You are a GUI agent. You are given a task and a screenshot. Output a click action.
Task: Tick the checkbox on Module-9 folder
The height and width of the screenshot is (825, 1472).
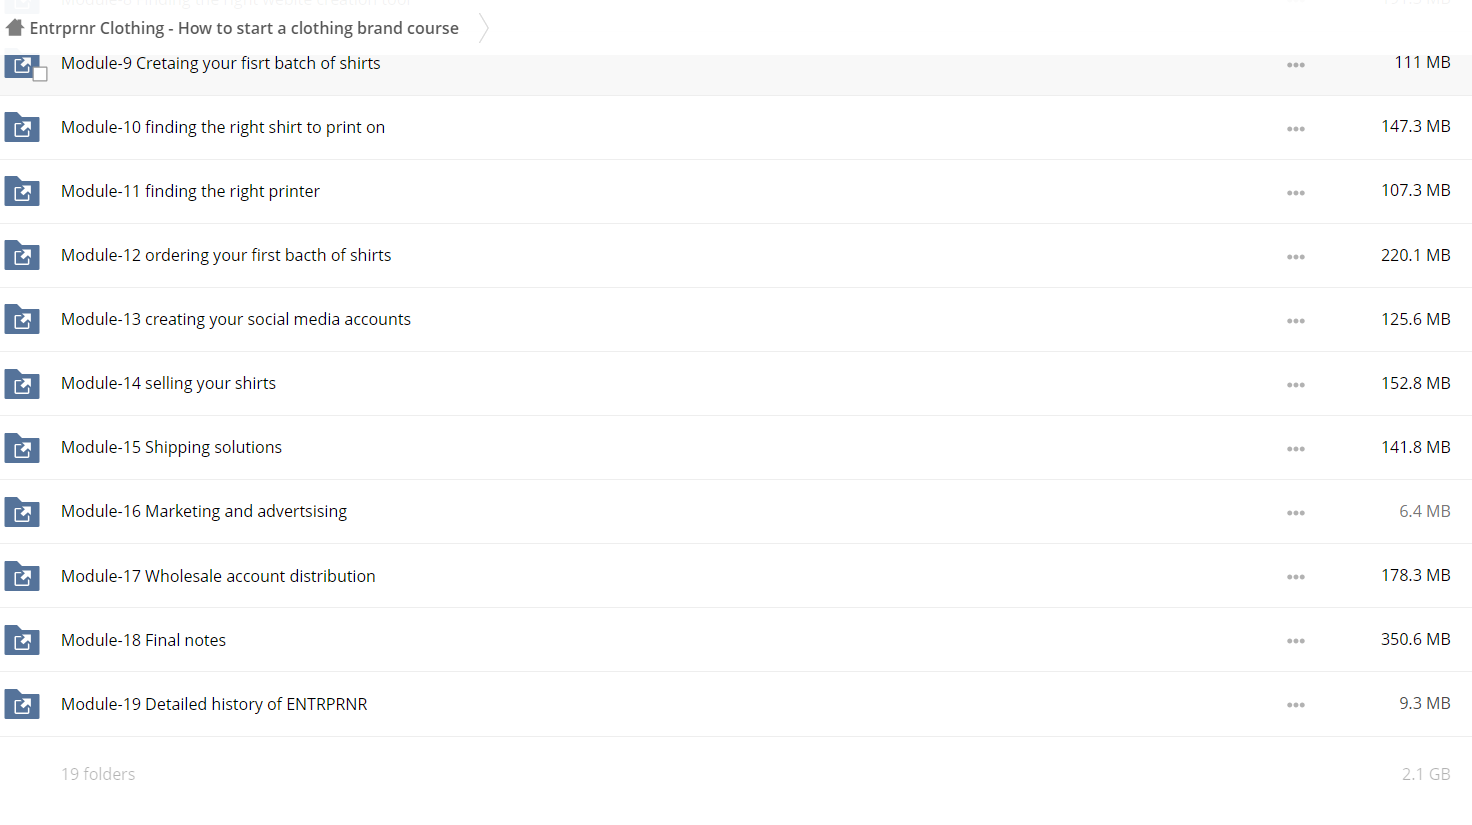pos(40,74)
